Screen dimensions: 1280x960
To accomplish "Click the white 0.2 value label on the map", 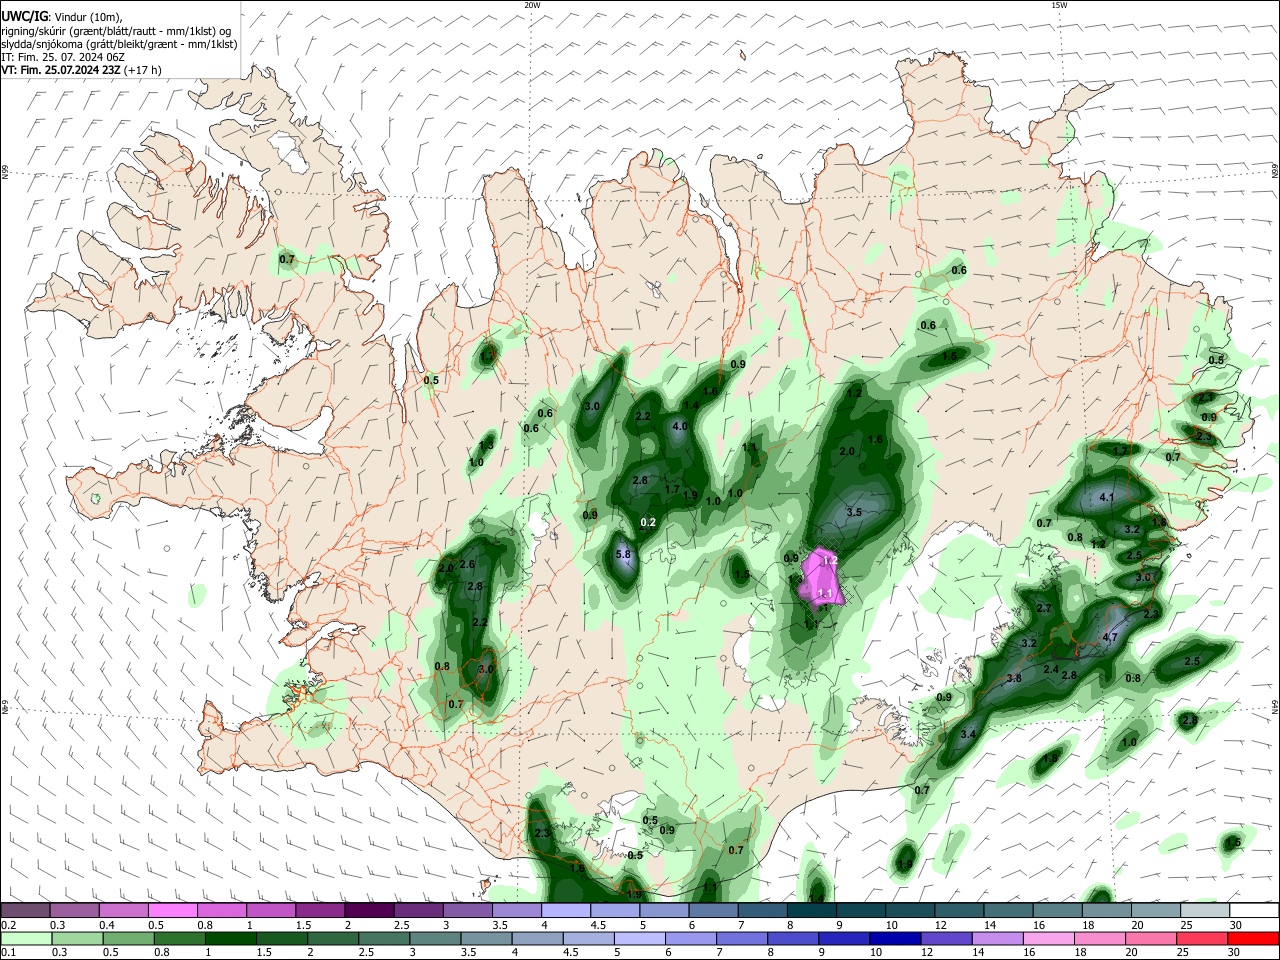I will tap(648, 522).
